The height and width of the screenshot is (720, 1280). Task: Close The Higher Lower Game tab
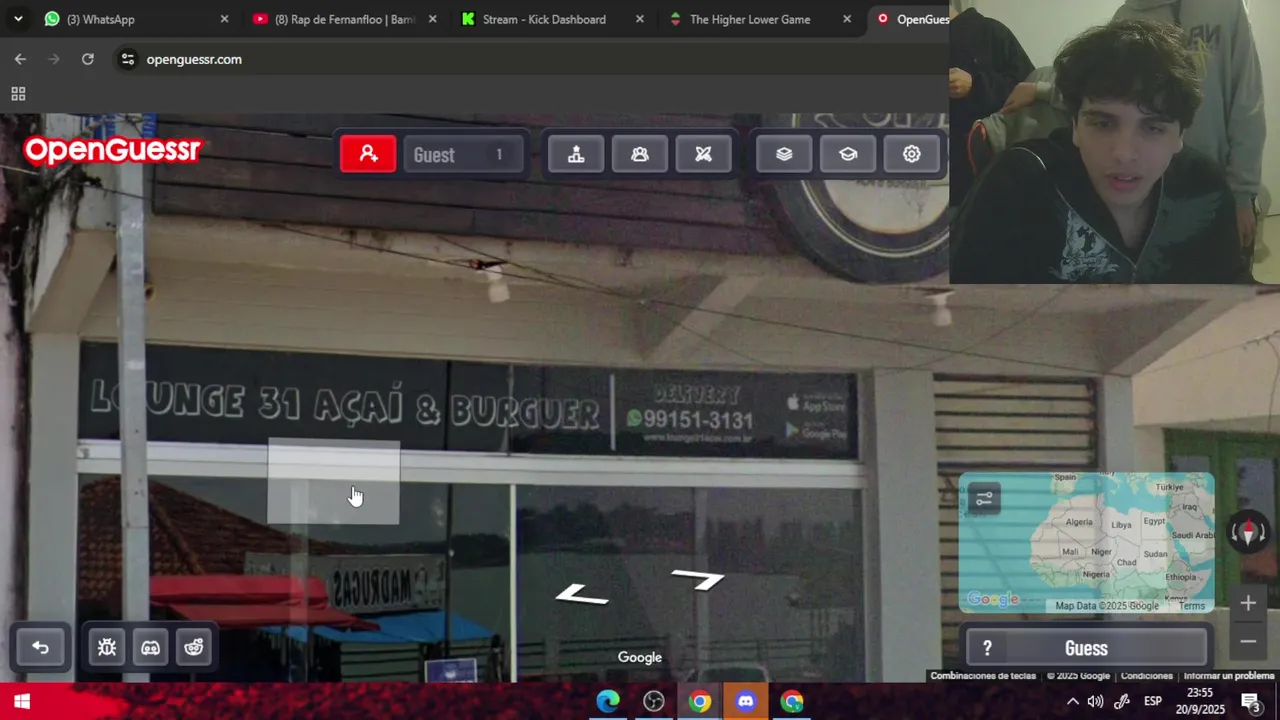(847, 19)
